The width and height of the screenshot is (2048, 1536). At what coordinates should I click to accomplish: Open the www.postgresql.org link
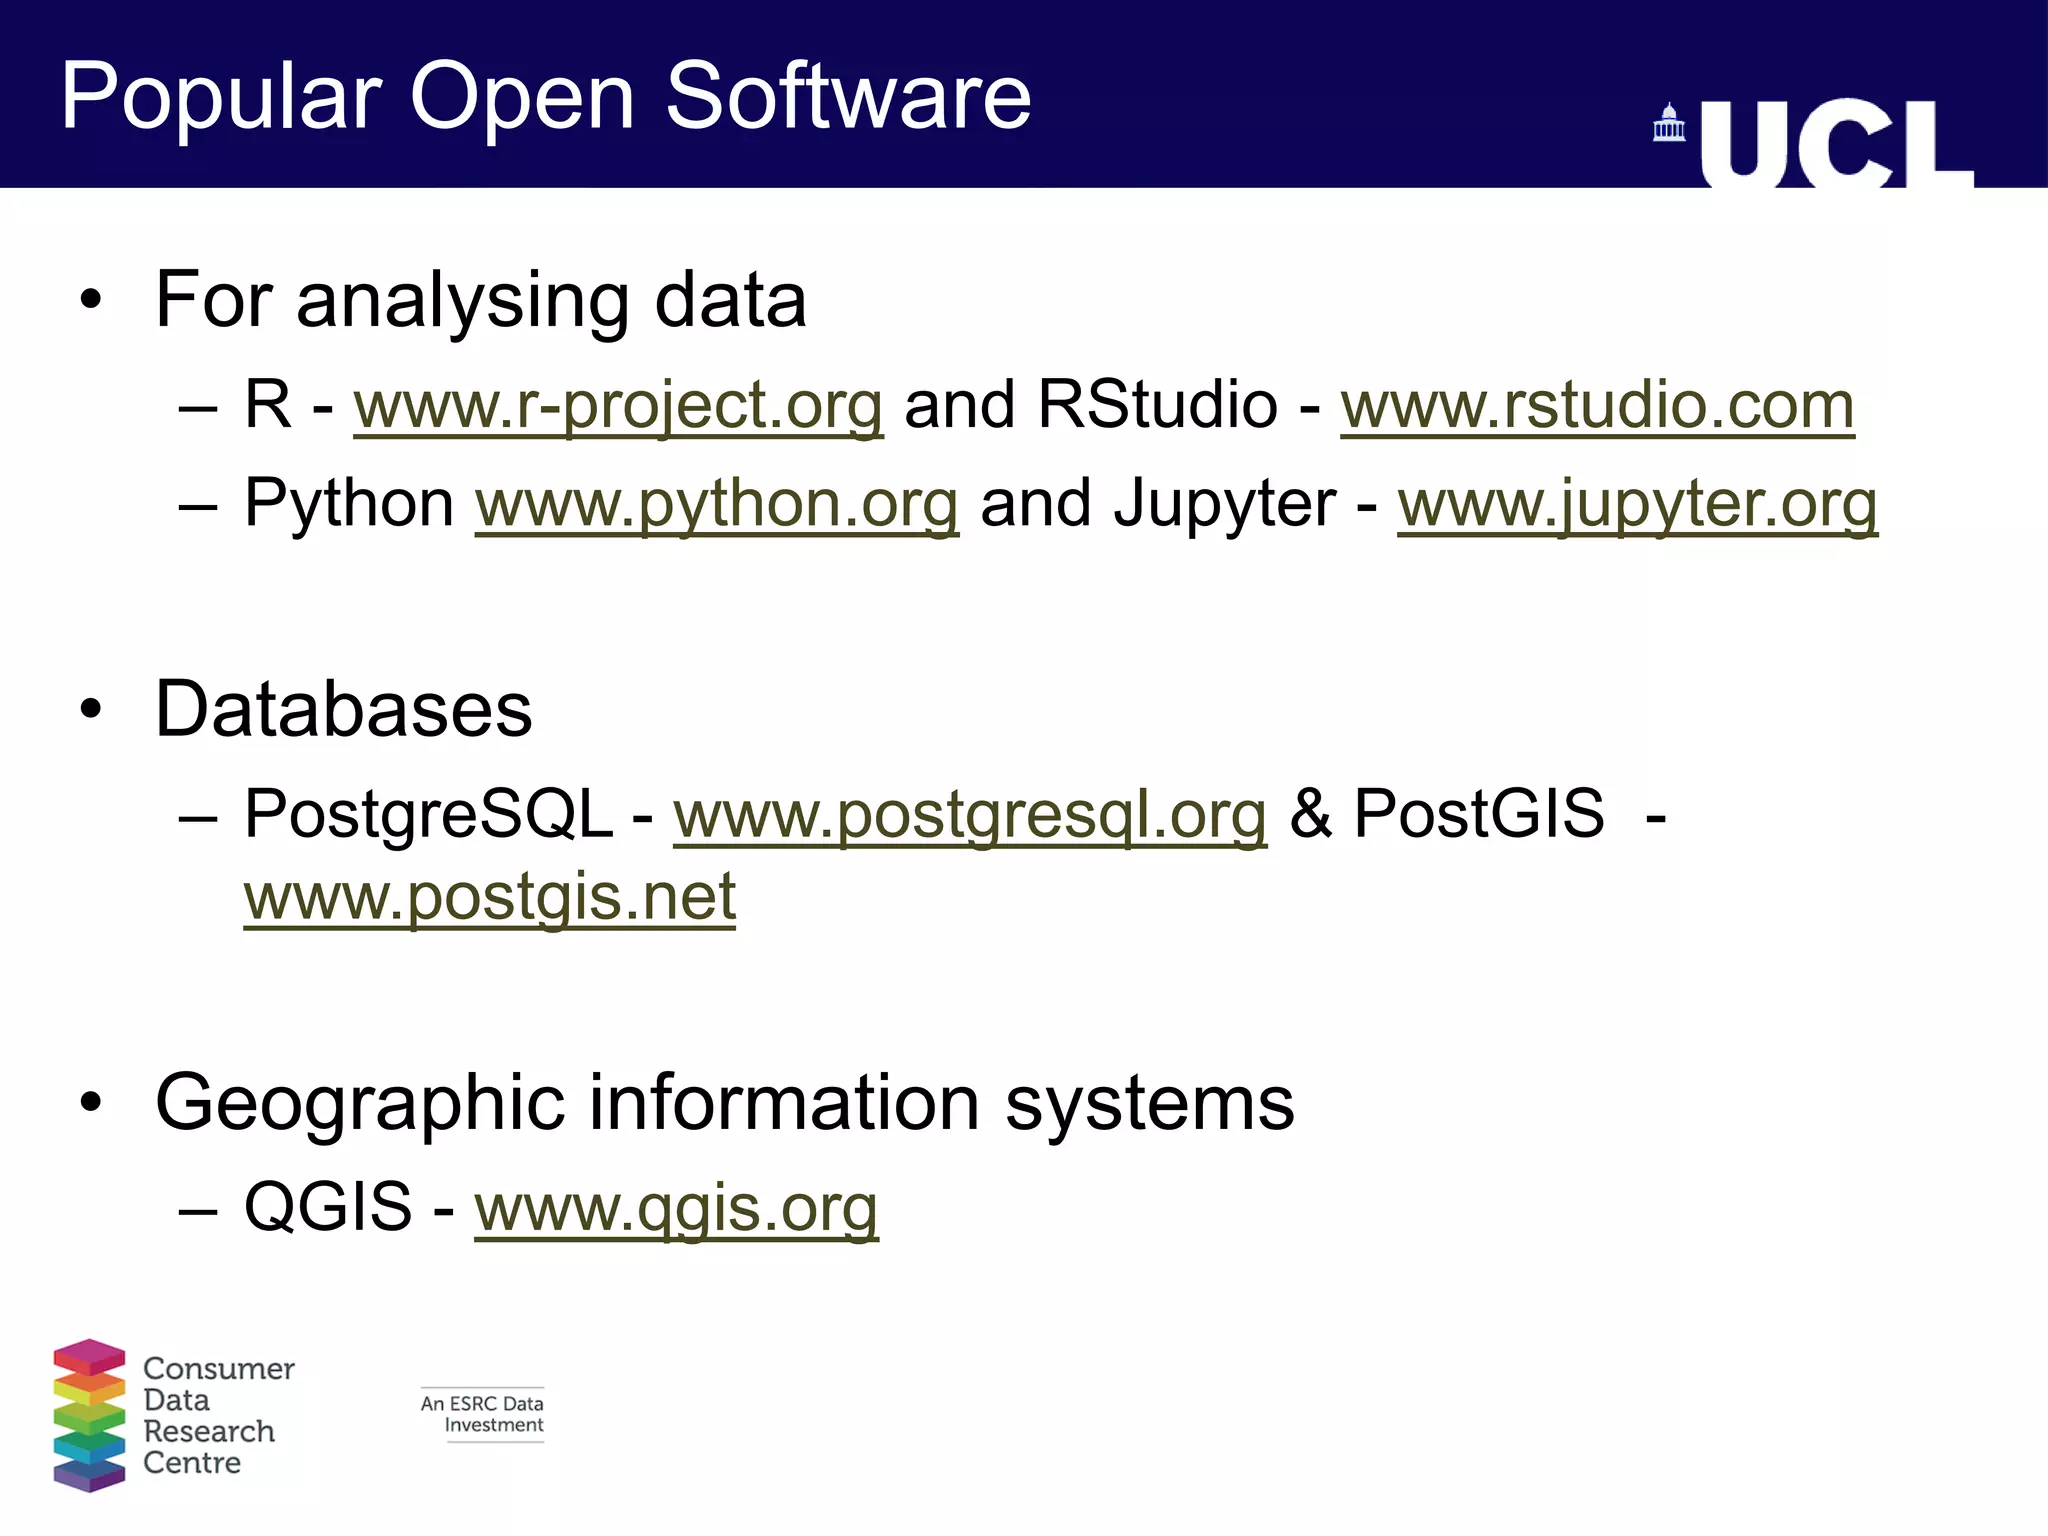[970, 815]
